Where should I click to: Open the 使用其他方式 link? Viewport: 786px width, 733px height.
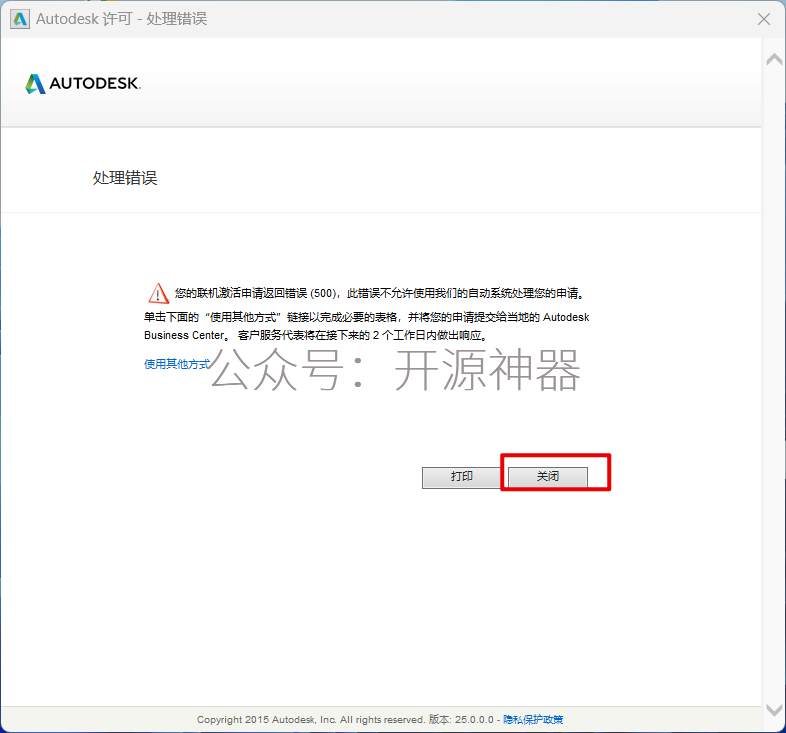tap(177, 364)
